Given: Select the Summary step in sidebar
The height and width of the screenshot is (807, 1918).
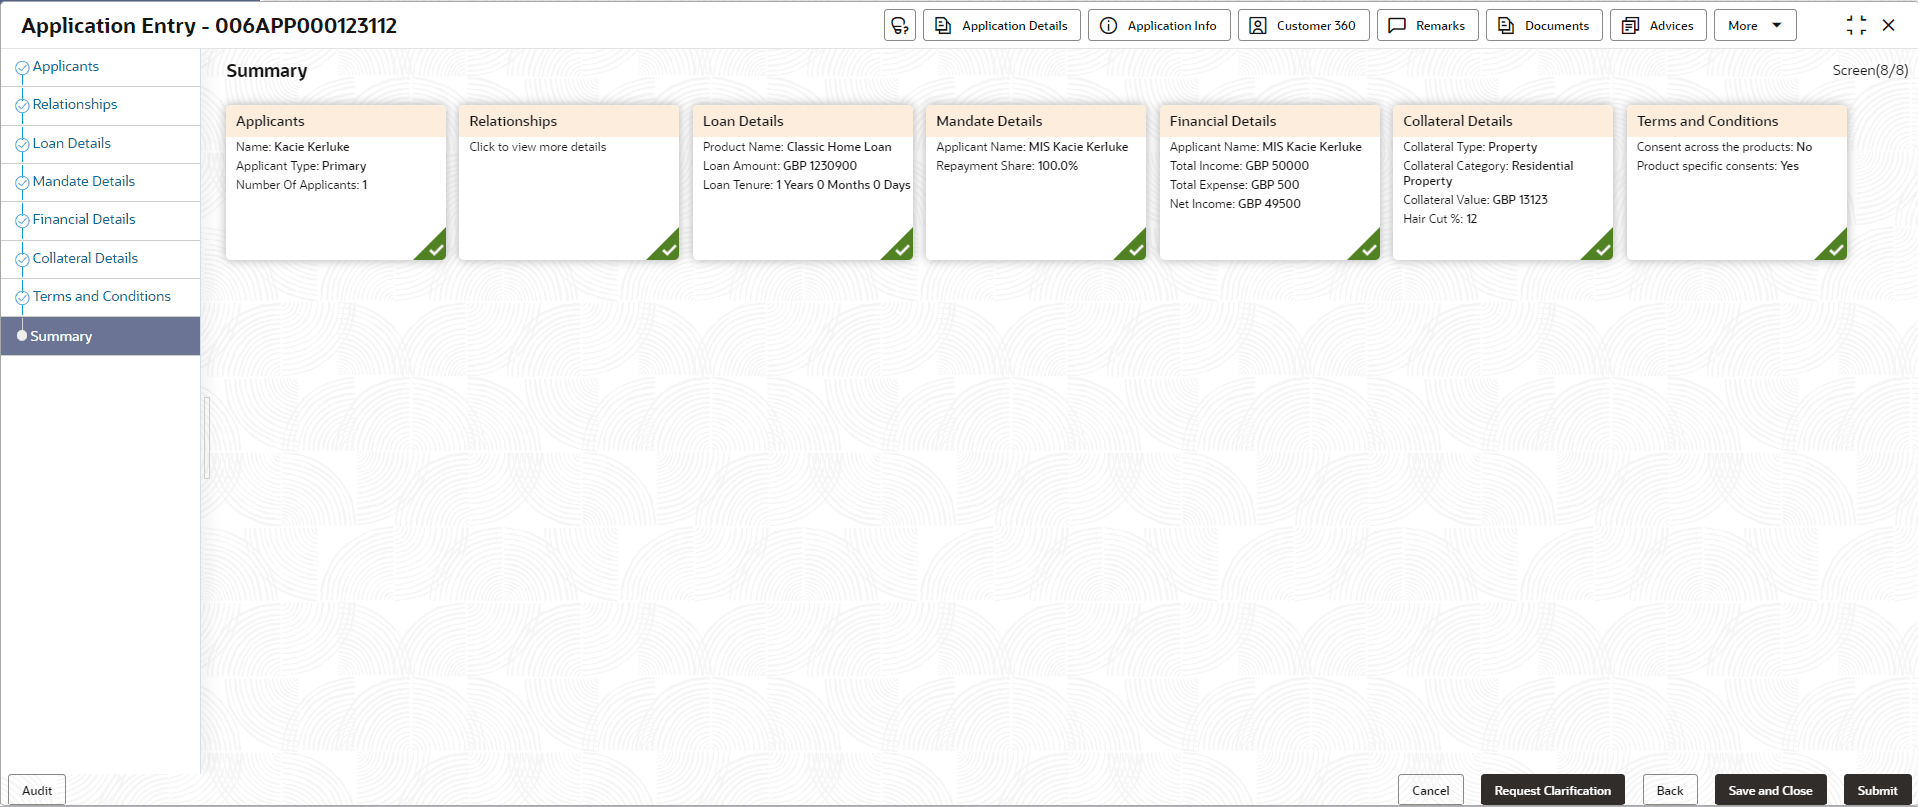Looking at the screenshot, I should click(x=61, y=336).
